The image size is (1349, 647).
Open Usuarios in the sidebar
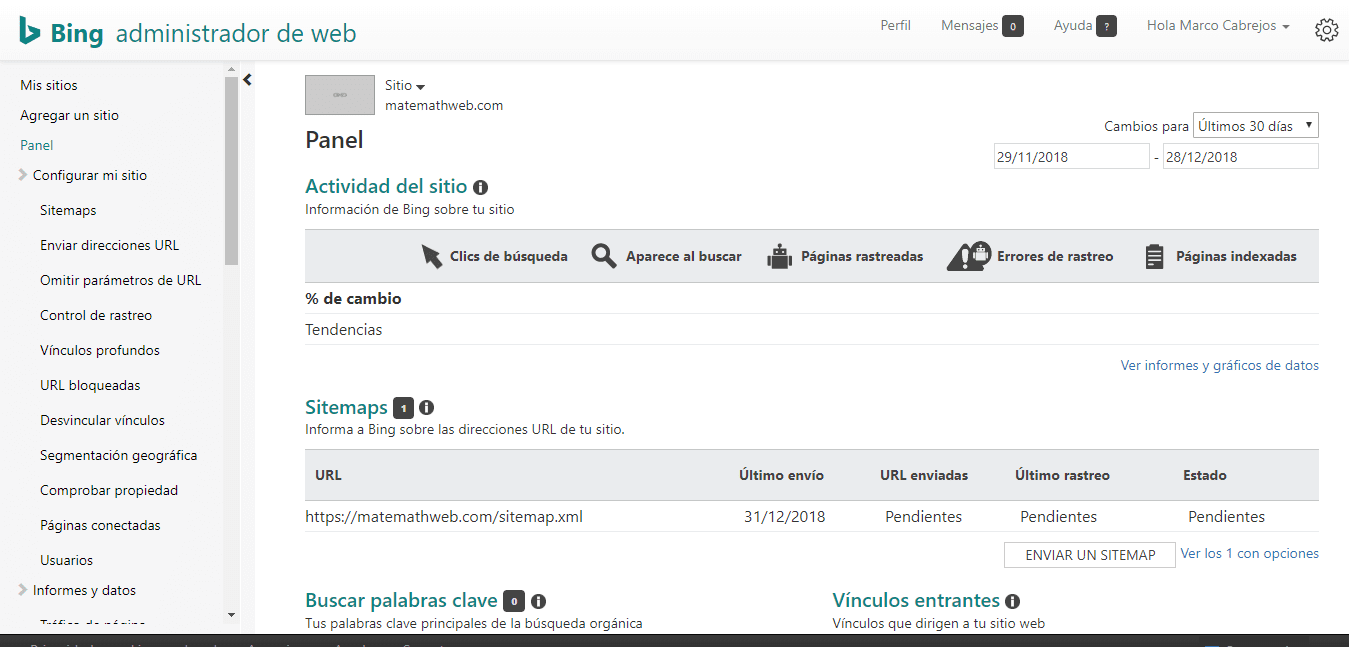click(66, 560)
